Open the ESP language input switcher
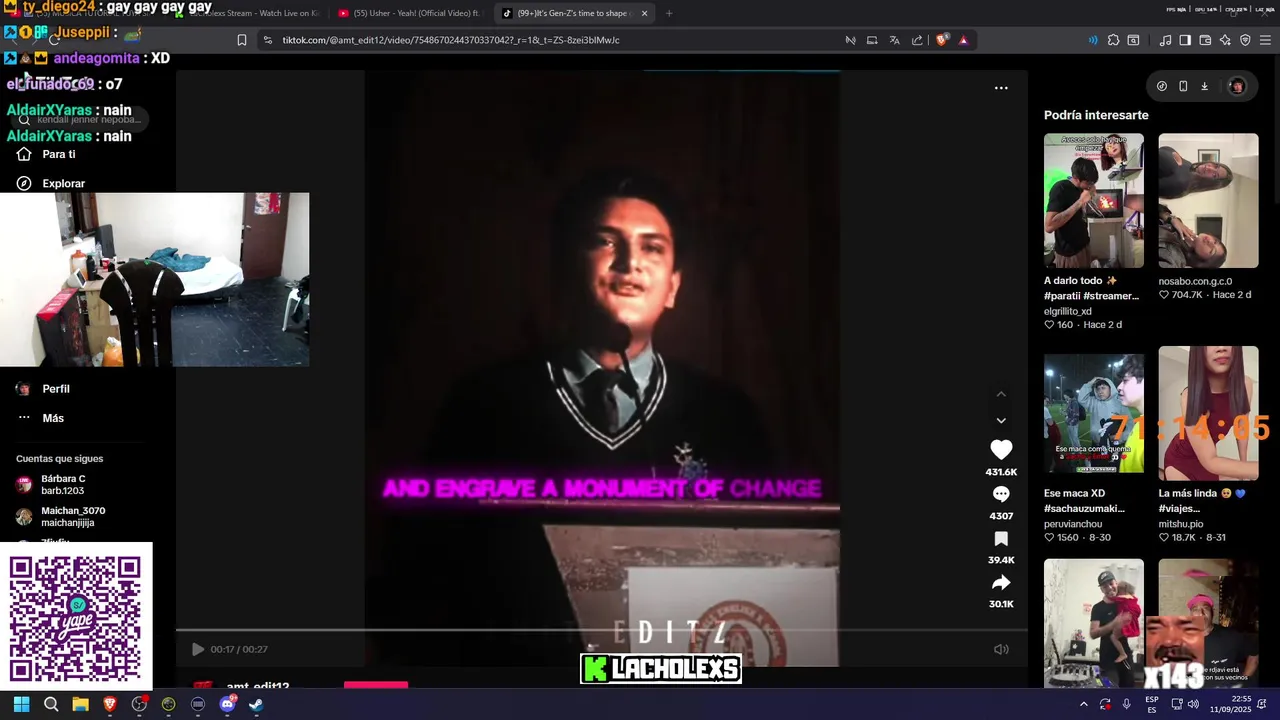This screenshot has height=720, width=1280. 1152,704
